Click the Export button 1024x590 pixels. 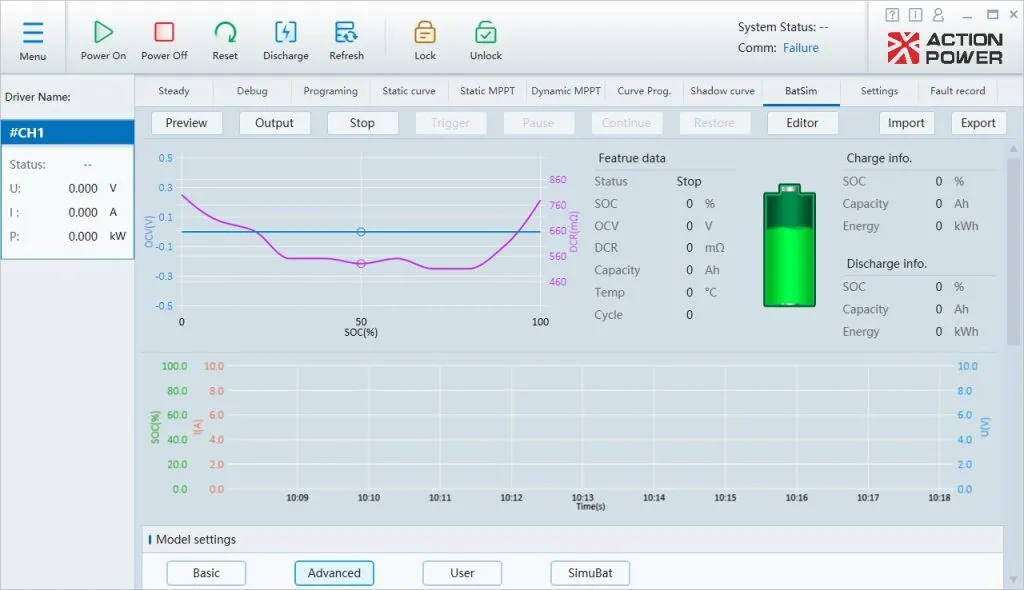978,123
